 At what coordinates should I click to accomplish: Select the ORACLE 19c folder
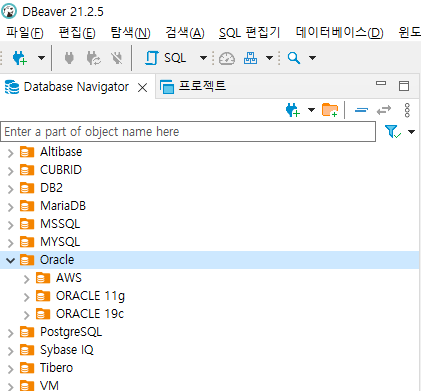click(90, 314)
